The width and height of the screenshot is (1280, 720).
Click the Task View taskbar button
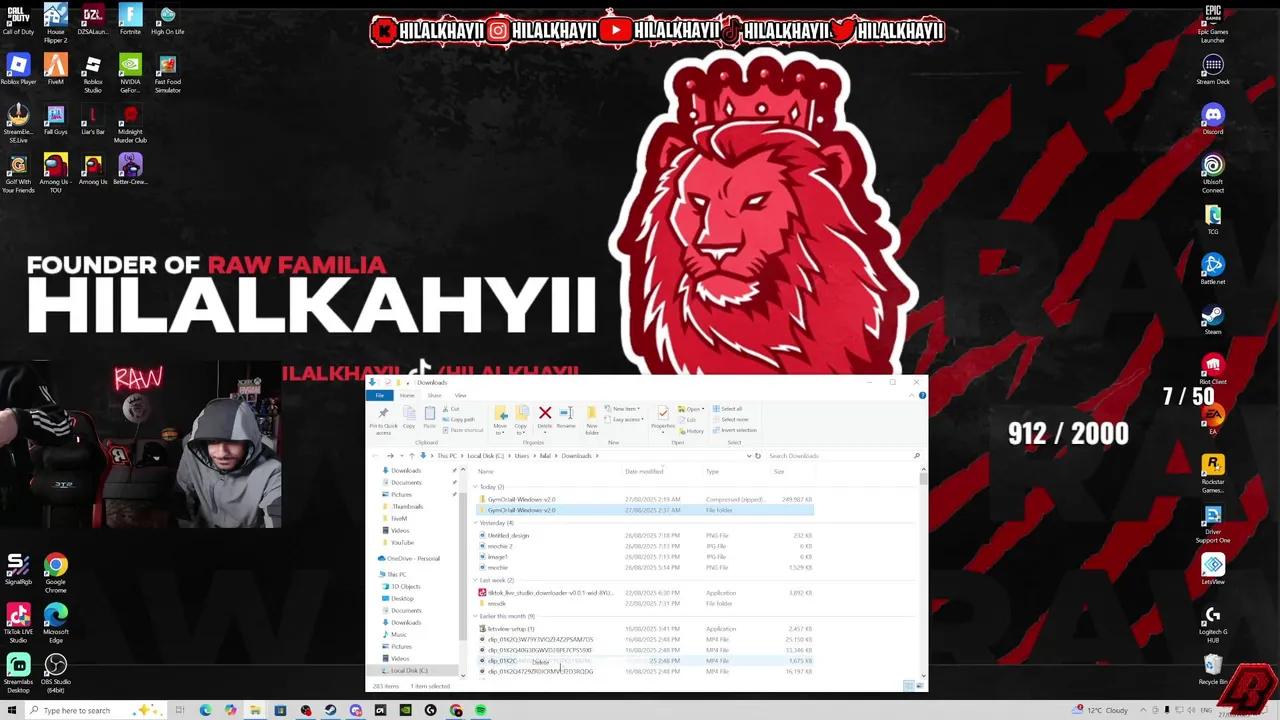[180, 710]
